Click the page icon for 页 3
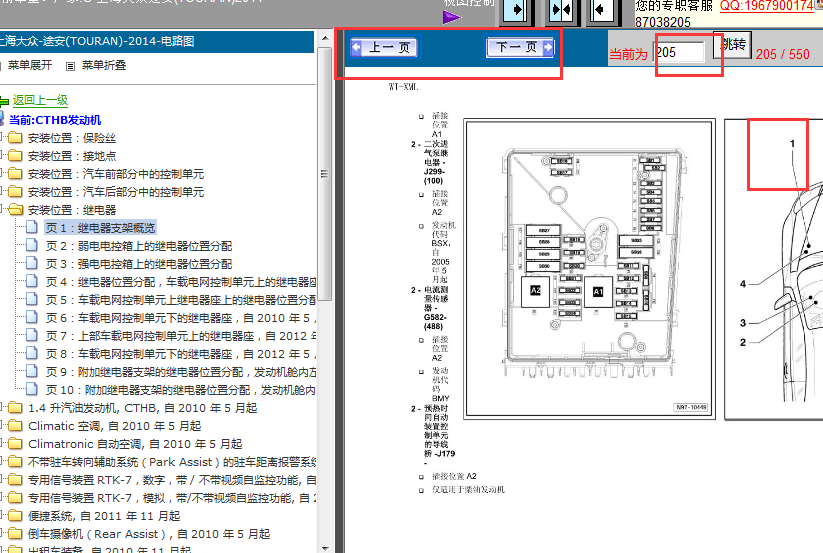This screenshot has height=553, width=823. [32, 263]
